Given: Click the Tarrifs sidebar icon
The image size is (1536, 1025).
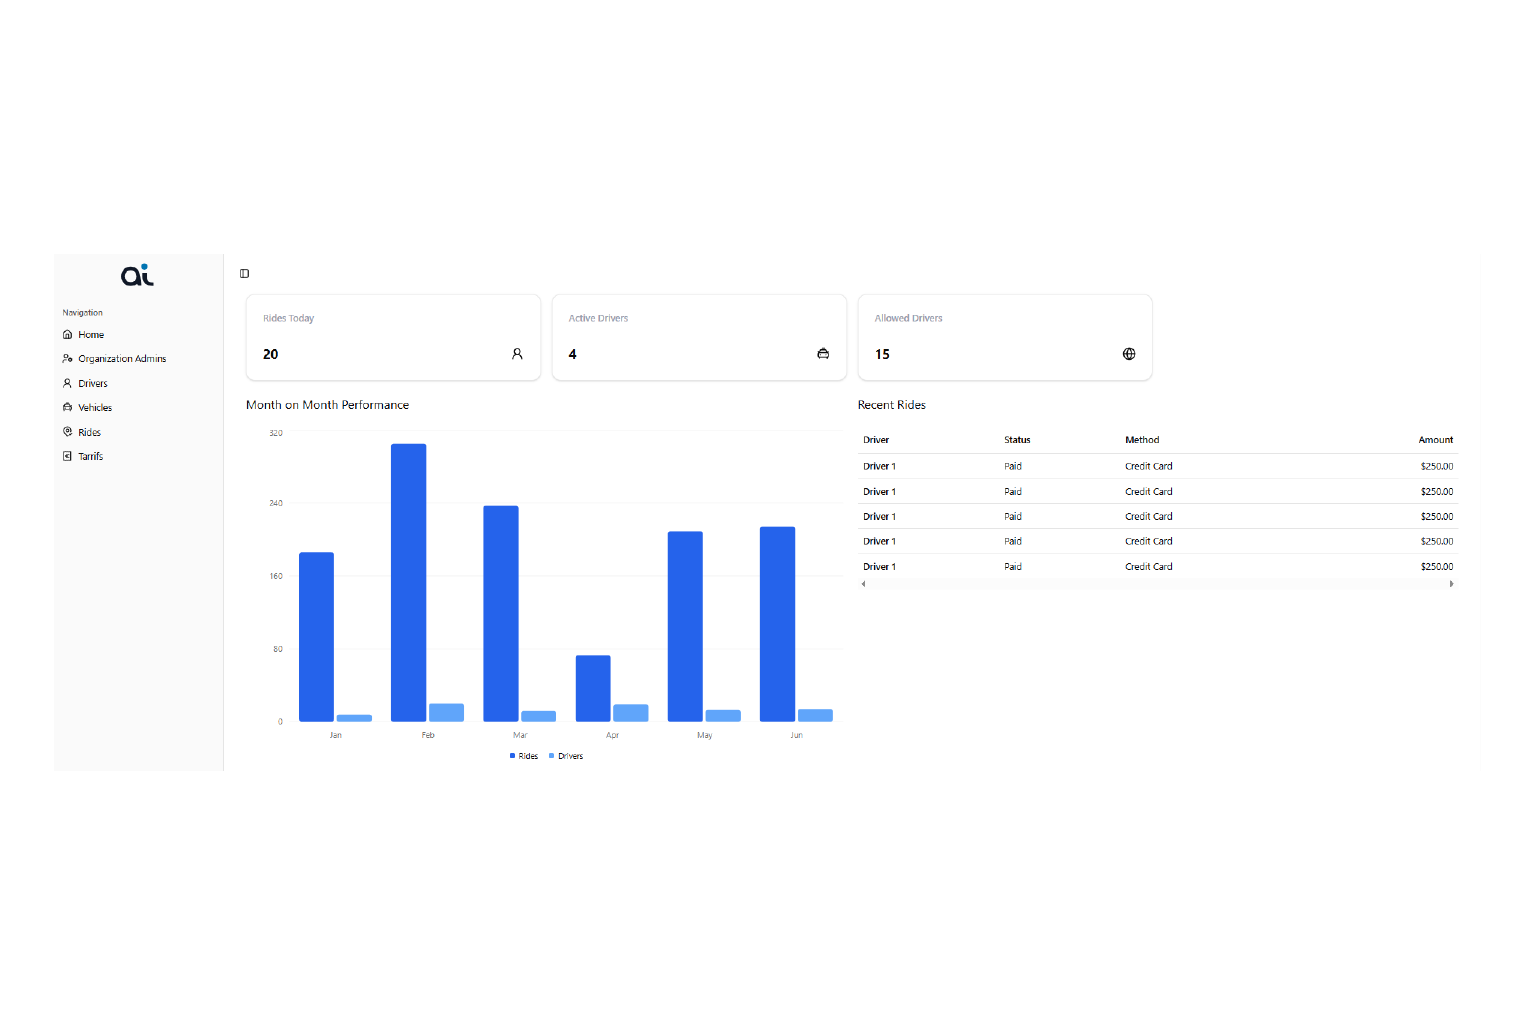Looking at the screenshot, I should (68, 457).
